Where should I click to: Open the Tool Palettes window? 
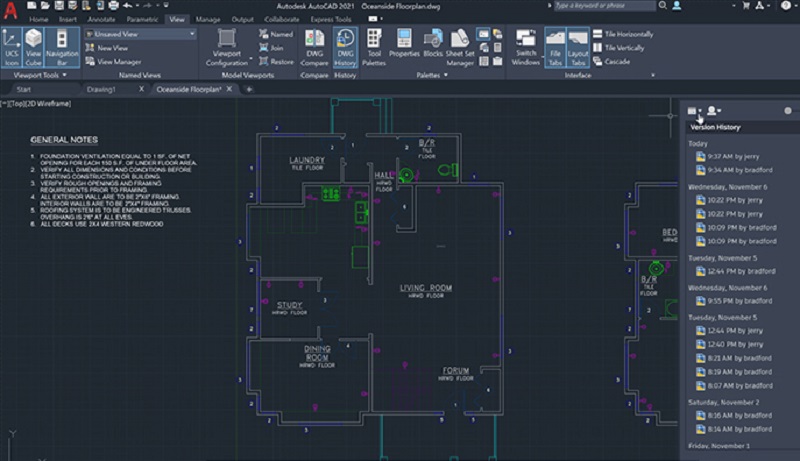point(374,47)
